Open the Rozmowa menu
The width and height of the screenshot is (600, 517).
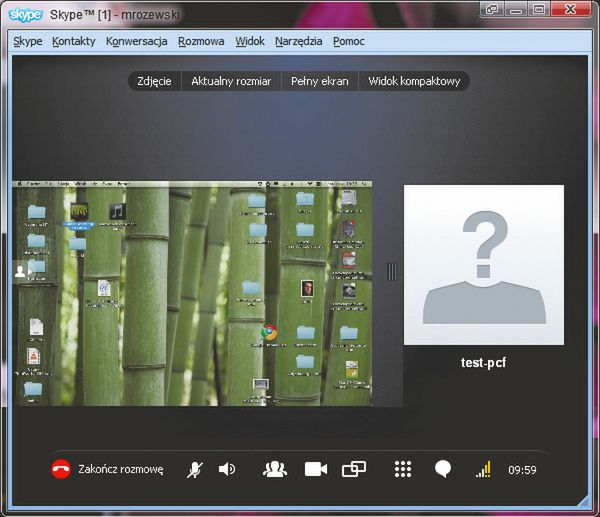201,41
